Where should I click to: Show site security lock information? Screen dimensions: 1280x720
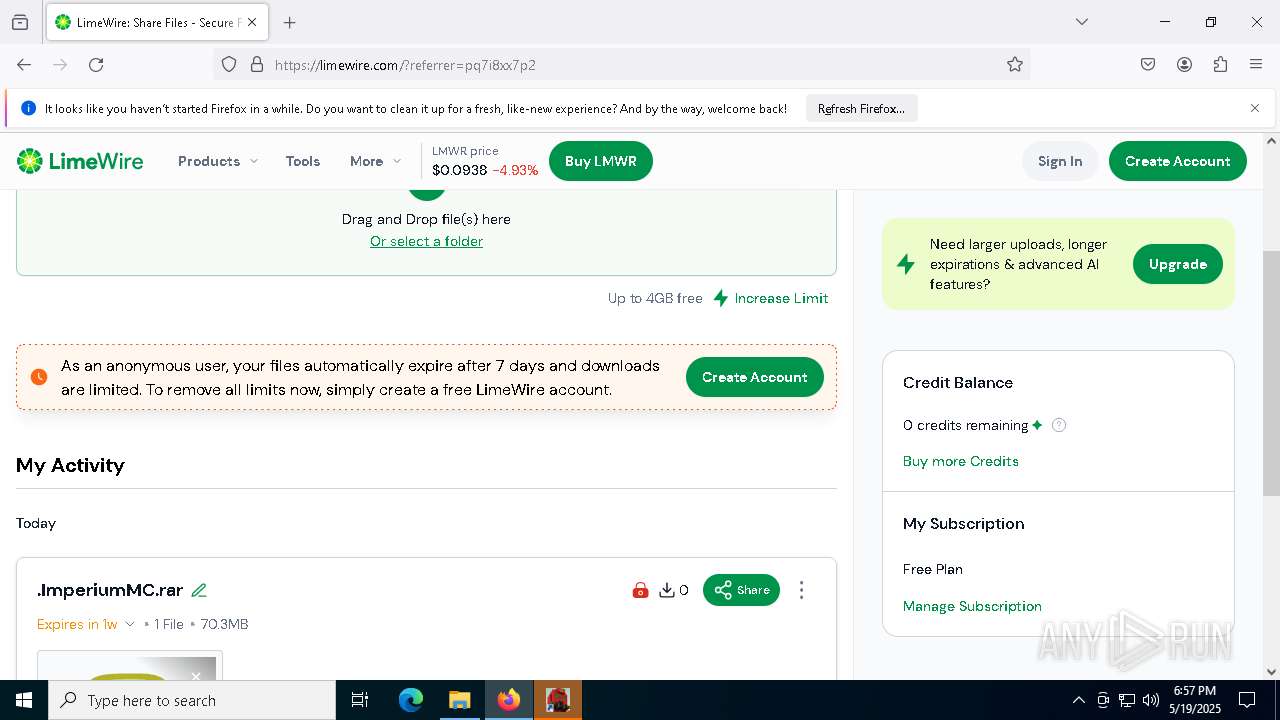(x=257, y=64)
